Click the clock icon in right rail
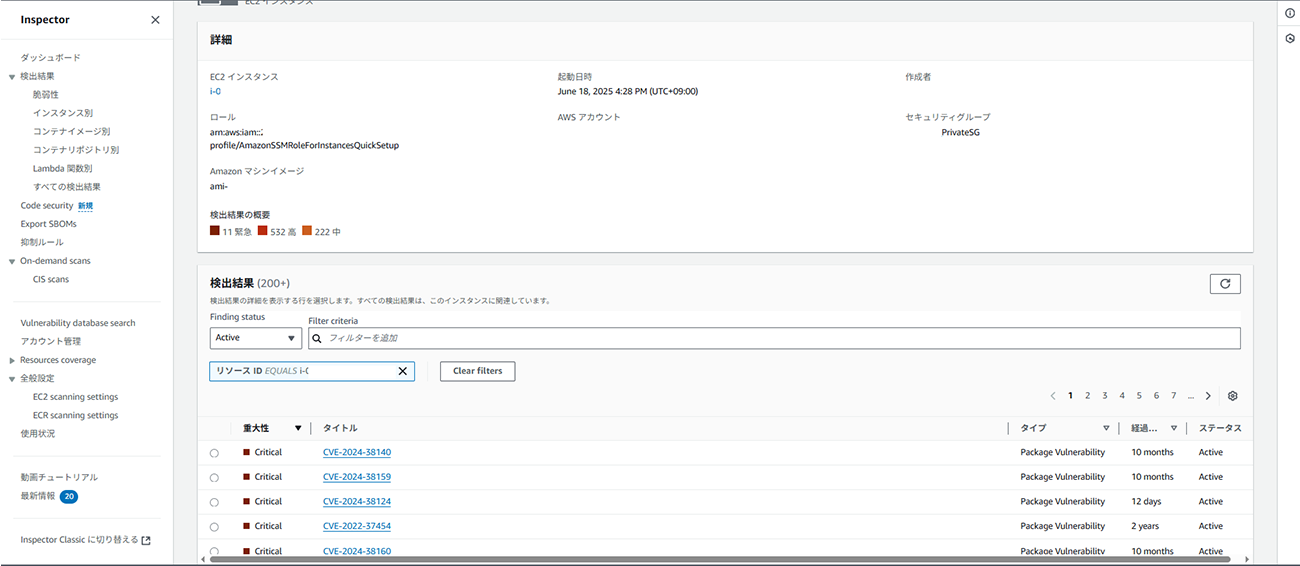The width and height of the screenshot is (1300, 566). 1290,38
